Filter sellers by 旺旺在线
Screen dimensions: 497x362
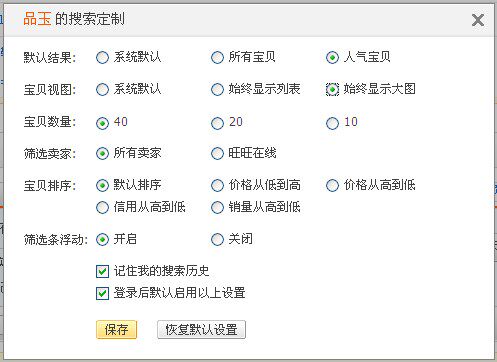(x=217, y=154)
